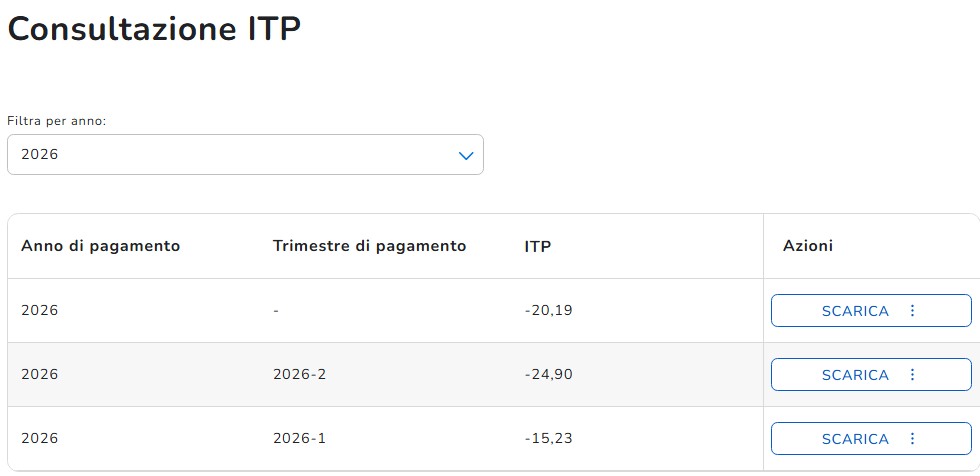Open more options dots in the -20,19 row
Screen dimensions: 980x476
[912, 310]
